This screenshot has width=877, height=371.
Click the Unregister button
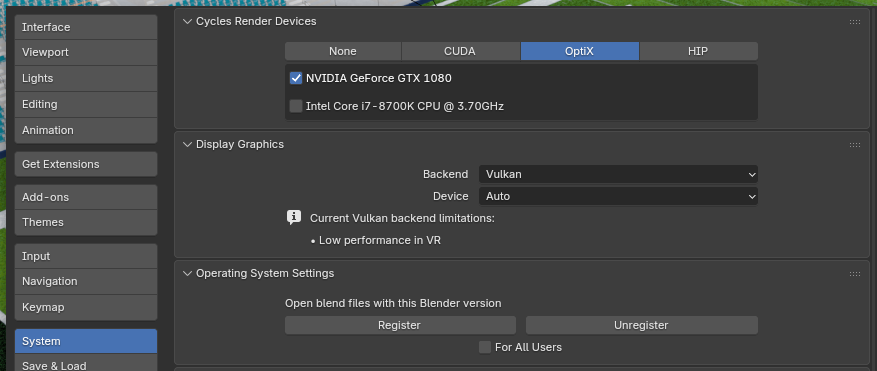coord(642,325)
